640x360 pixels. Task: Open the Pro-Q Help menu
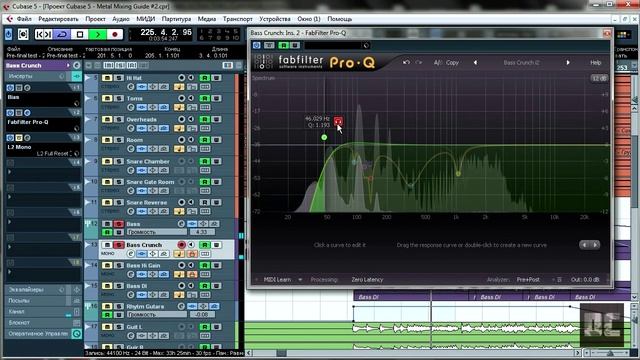point(596,62)
